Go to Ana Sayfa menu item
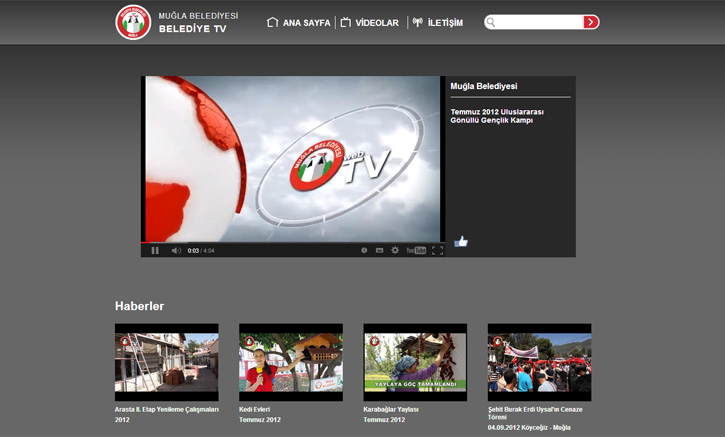Screen dimensions: 725x437 tap(298, 23)
